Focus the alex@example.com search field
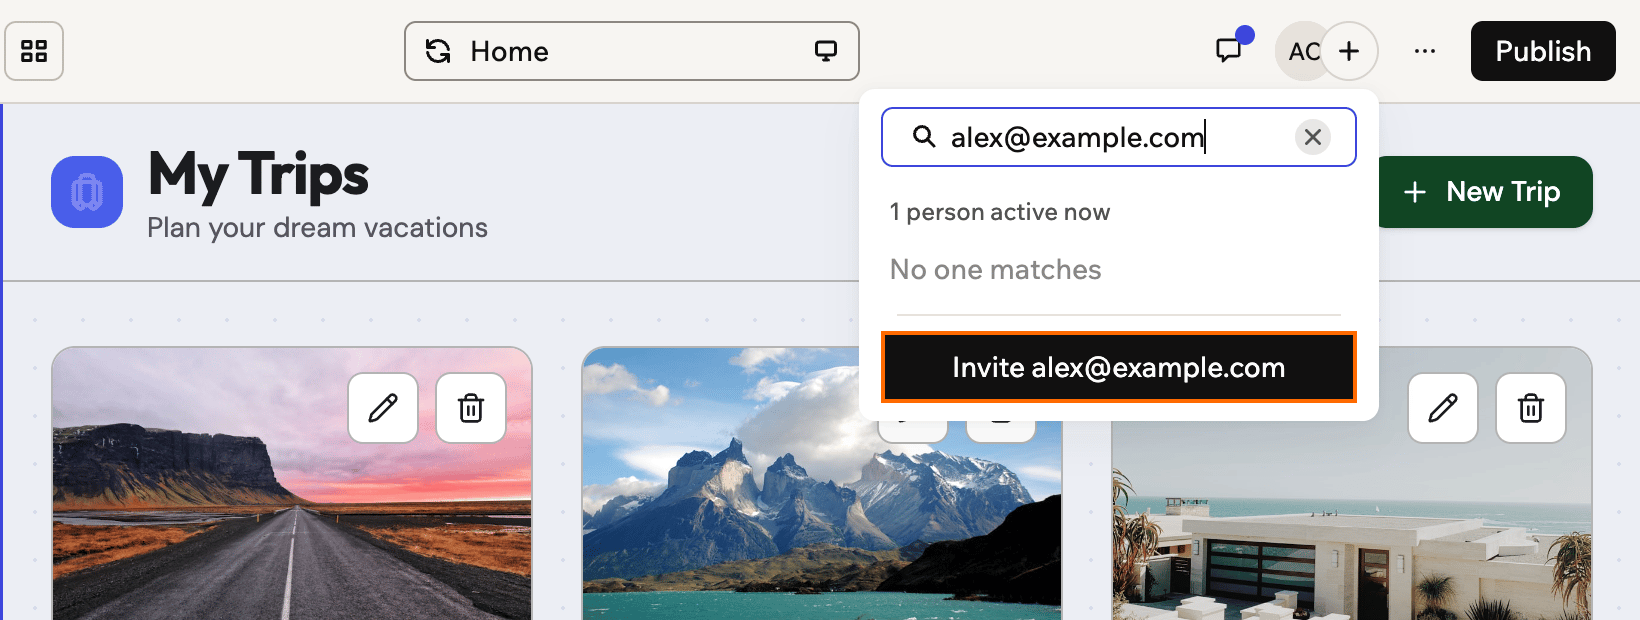Image resolution: width=1640 pixels, height=620 pixels. click(1119, 137)
